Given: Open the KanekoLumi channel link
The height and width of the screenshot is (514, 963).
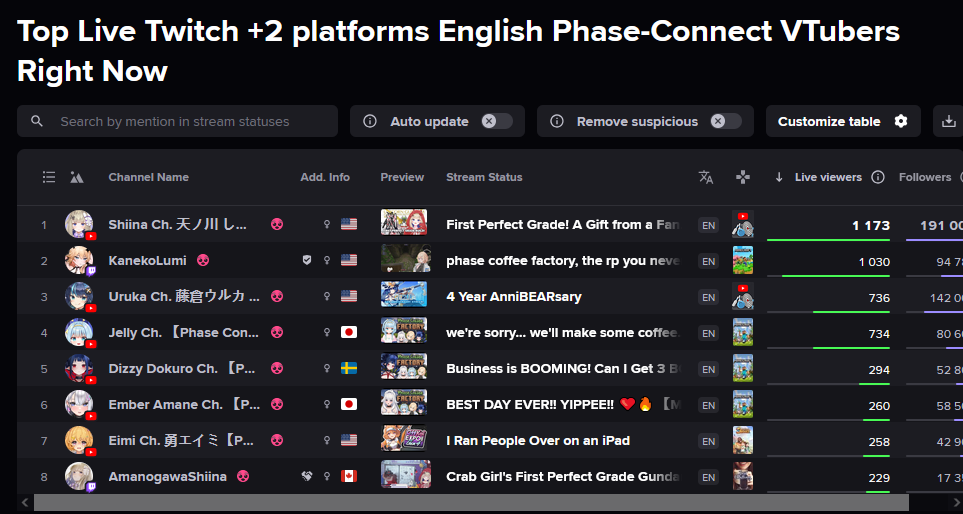Looking at the screenshot, I should (x=147, y=260).
